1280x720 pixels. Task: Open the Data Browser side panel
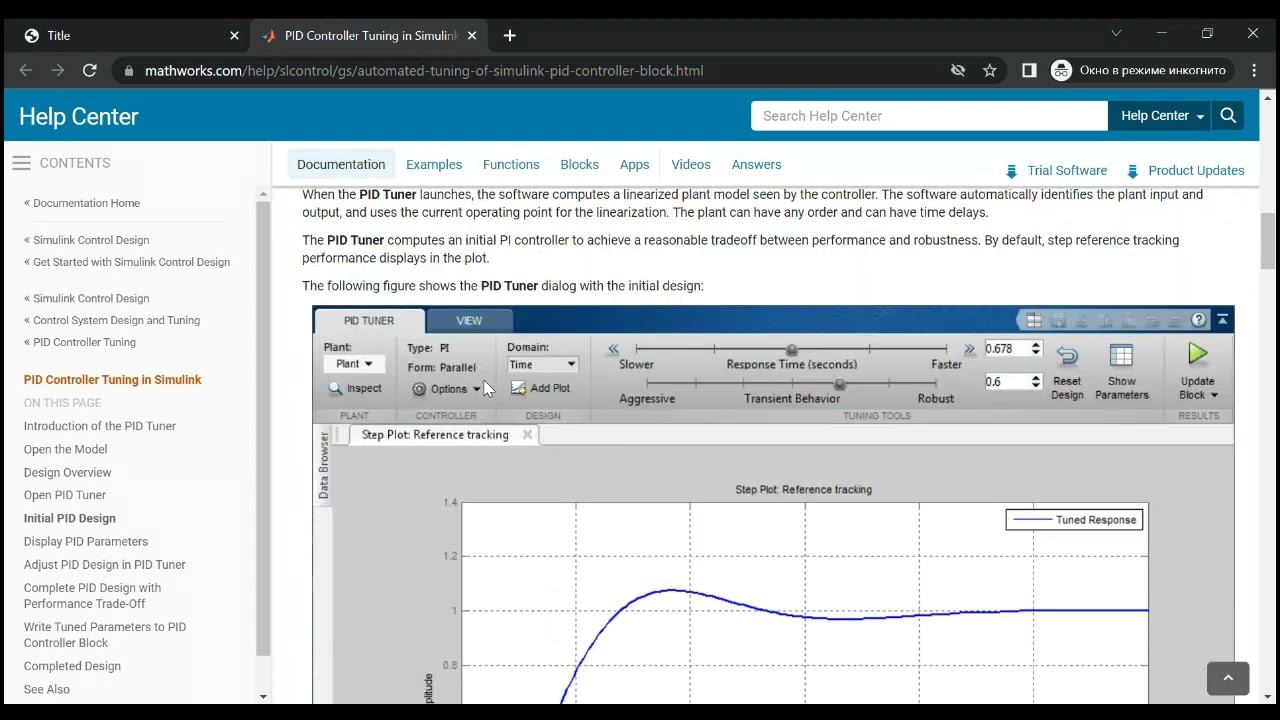pos(324,465)
